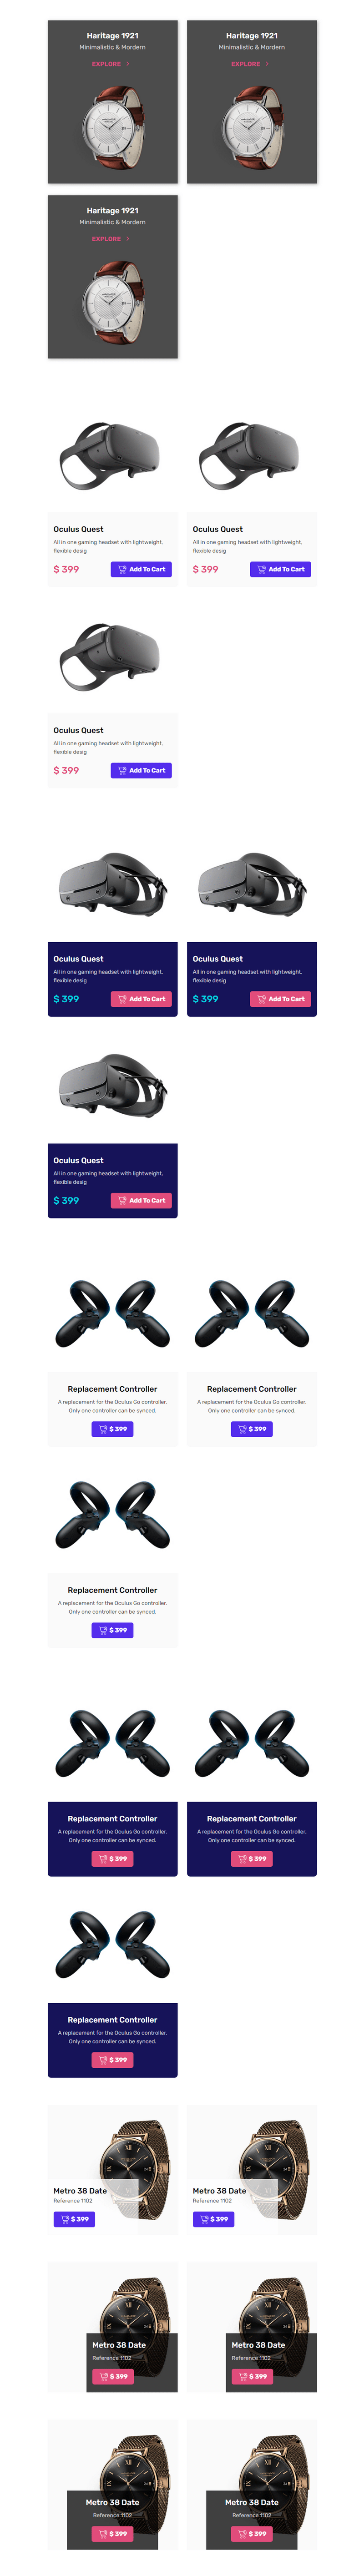Screen dimensions: 364x2576
Task: Click EXPLORE link in top-left Haritage 1921 card
Action: coord(106,64)
